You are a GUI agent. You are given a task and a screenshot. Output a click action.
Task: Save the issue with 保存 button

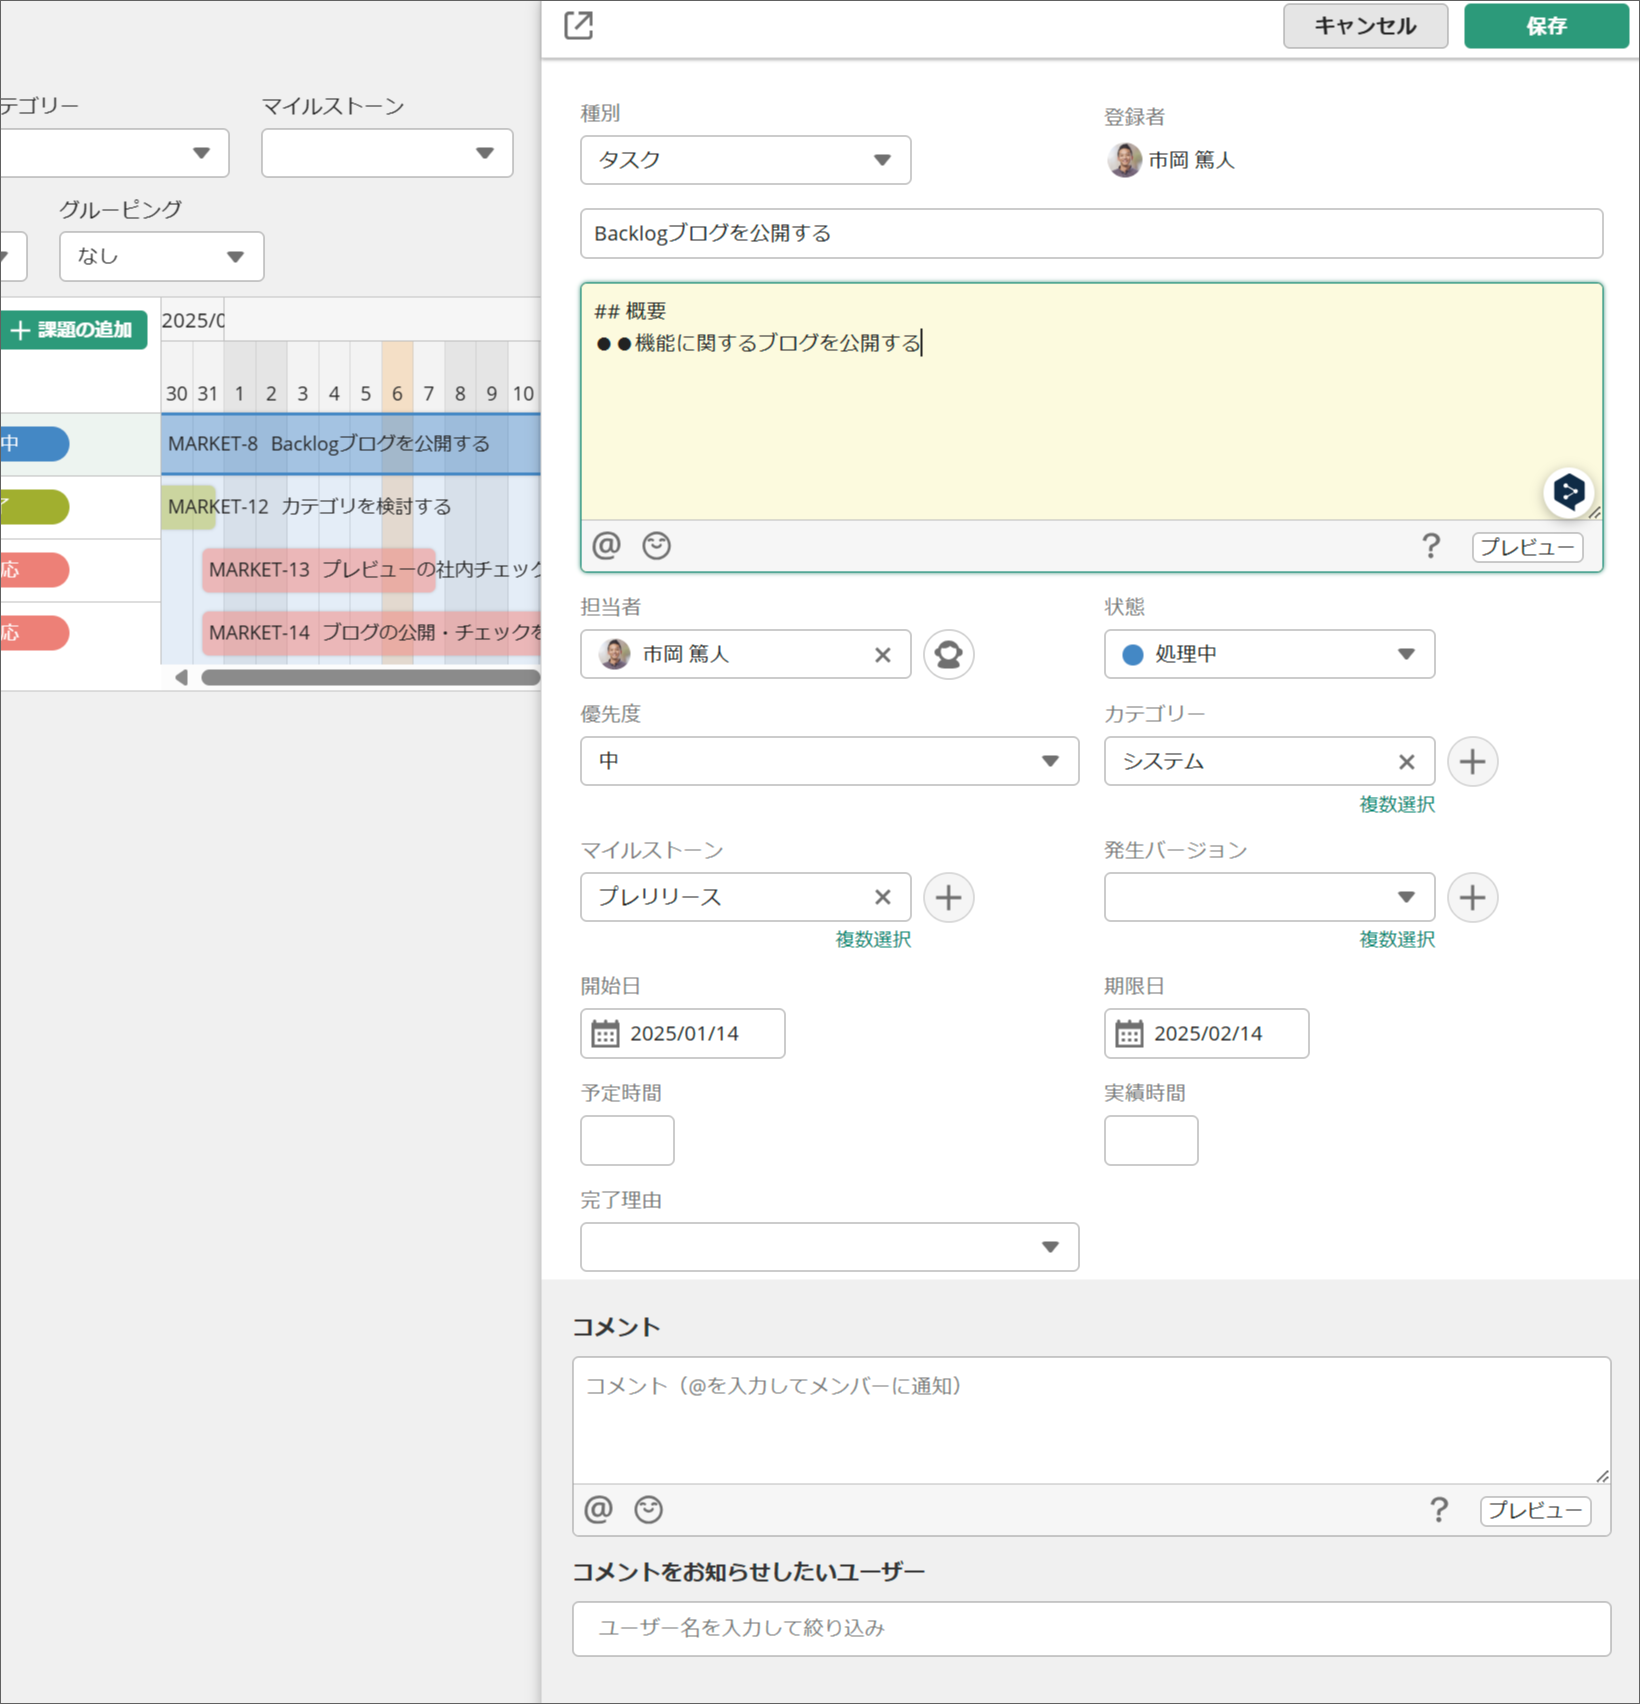(1546, 26)
